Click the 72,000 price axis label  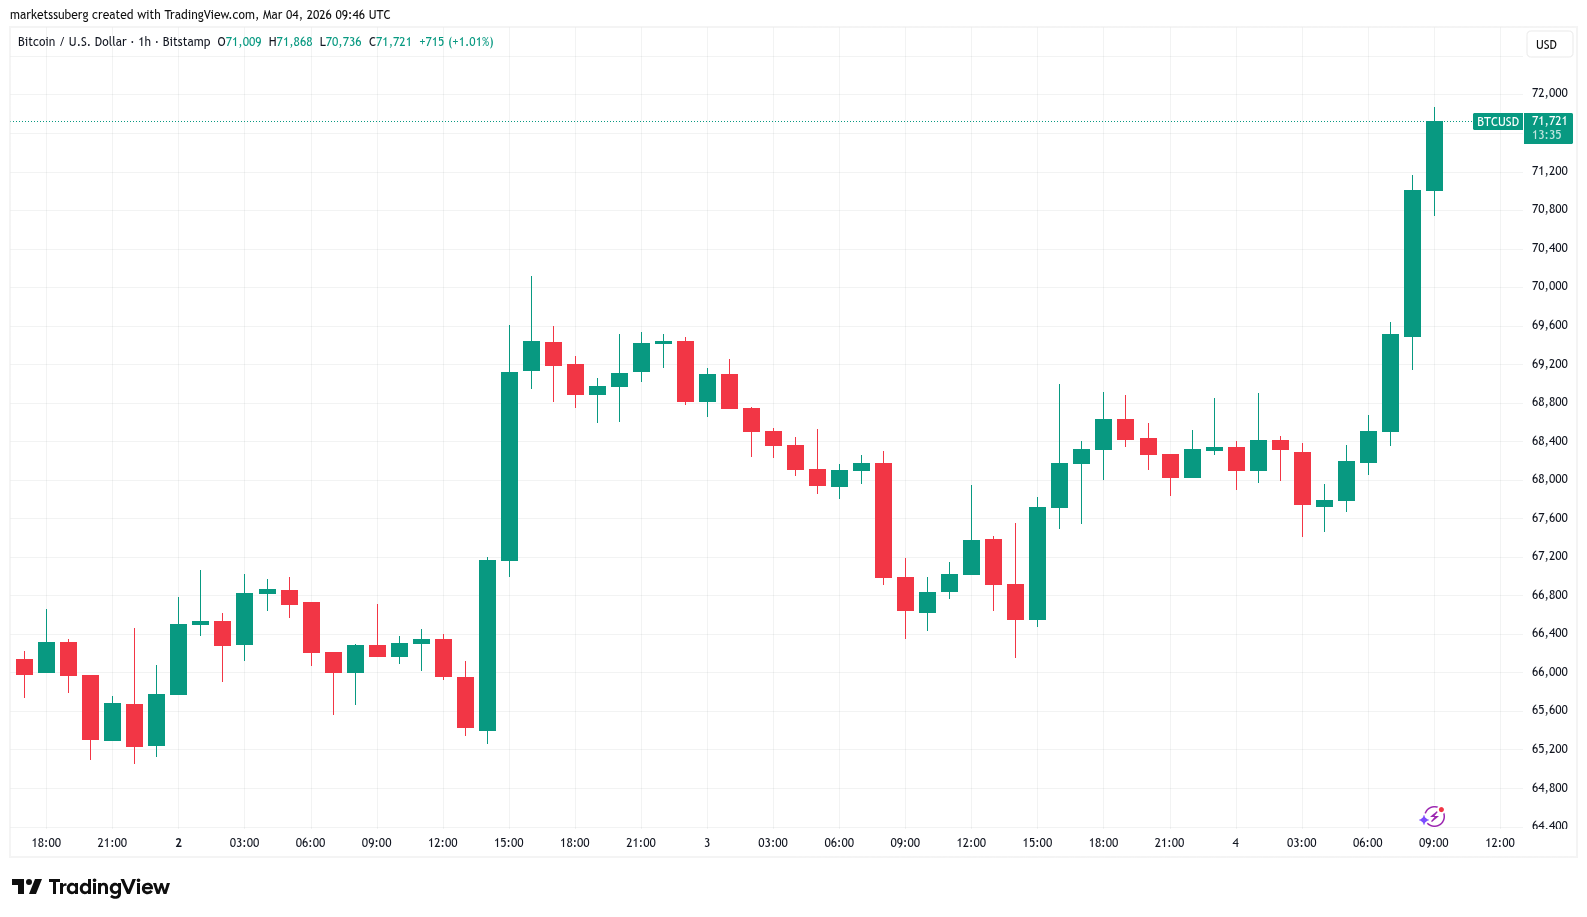[1549, 93]
